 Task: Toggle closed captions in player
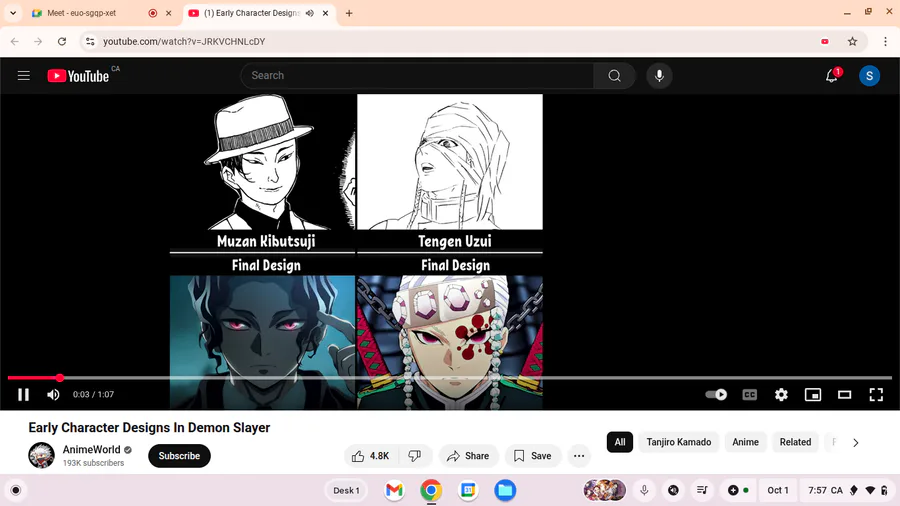(x=749, y=395)
